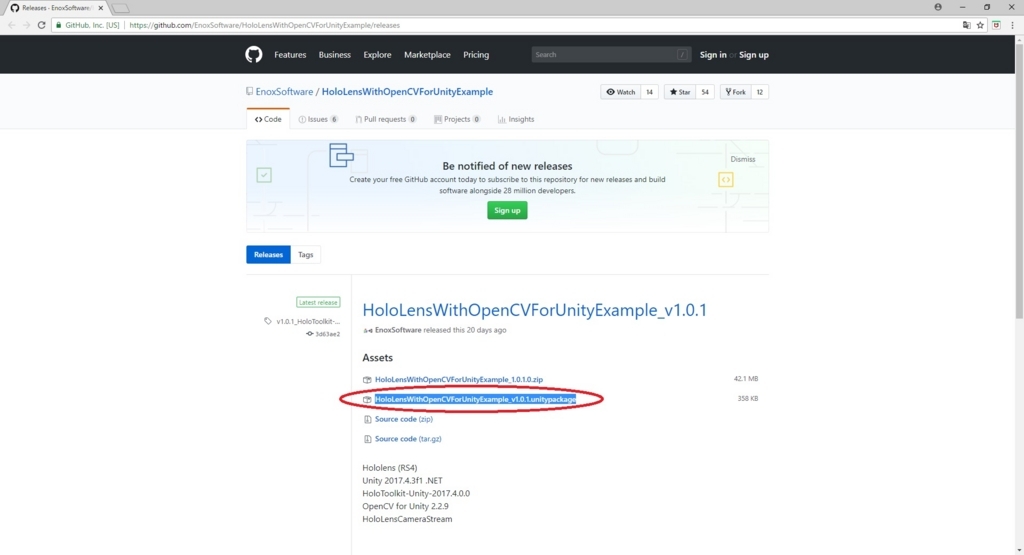Click the Business menu item
Screen dimensions: 1024x555
click(334, 55)
